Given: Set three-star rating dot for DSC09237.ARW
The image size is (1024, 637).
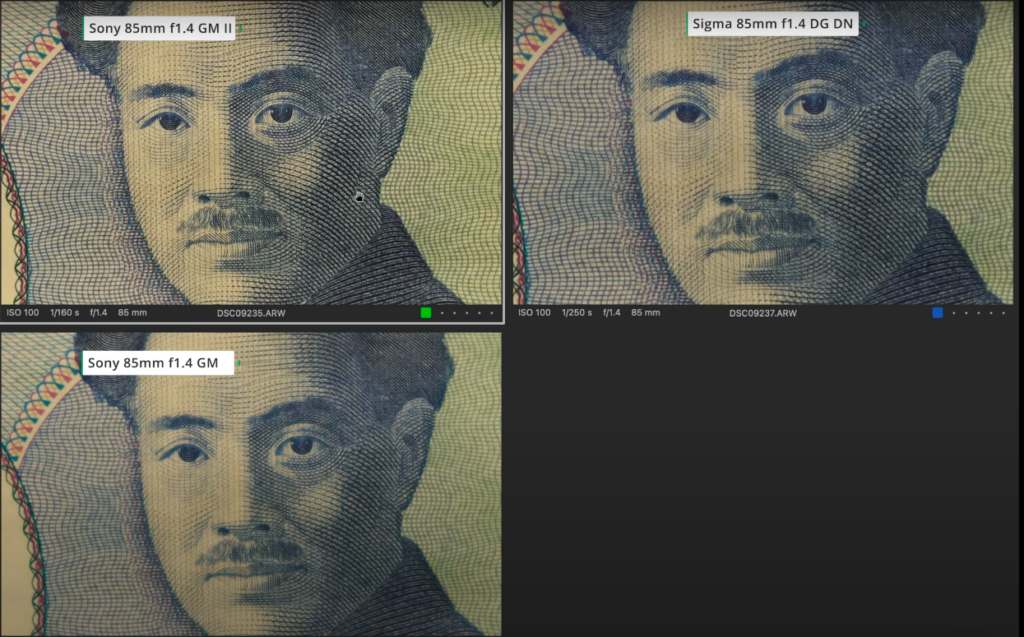Looking at the screenshot, I should [x=979, y=313].
